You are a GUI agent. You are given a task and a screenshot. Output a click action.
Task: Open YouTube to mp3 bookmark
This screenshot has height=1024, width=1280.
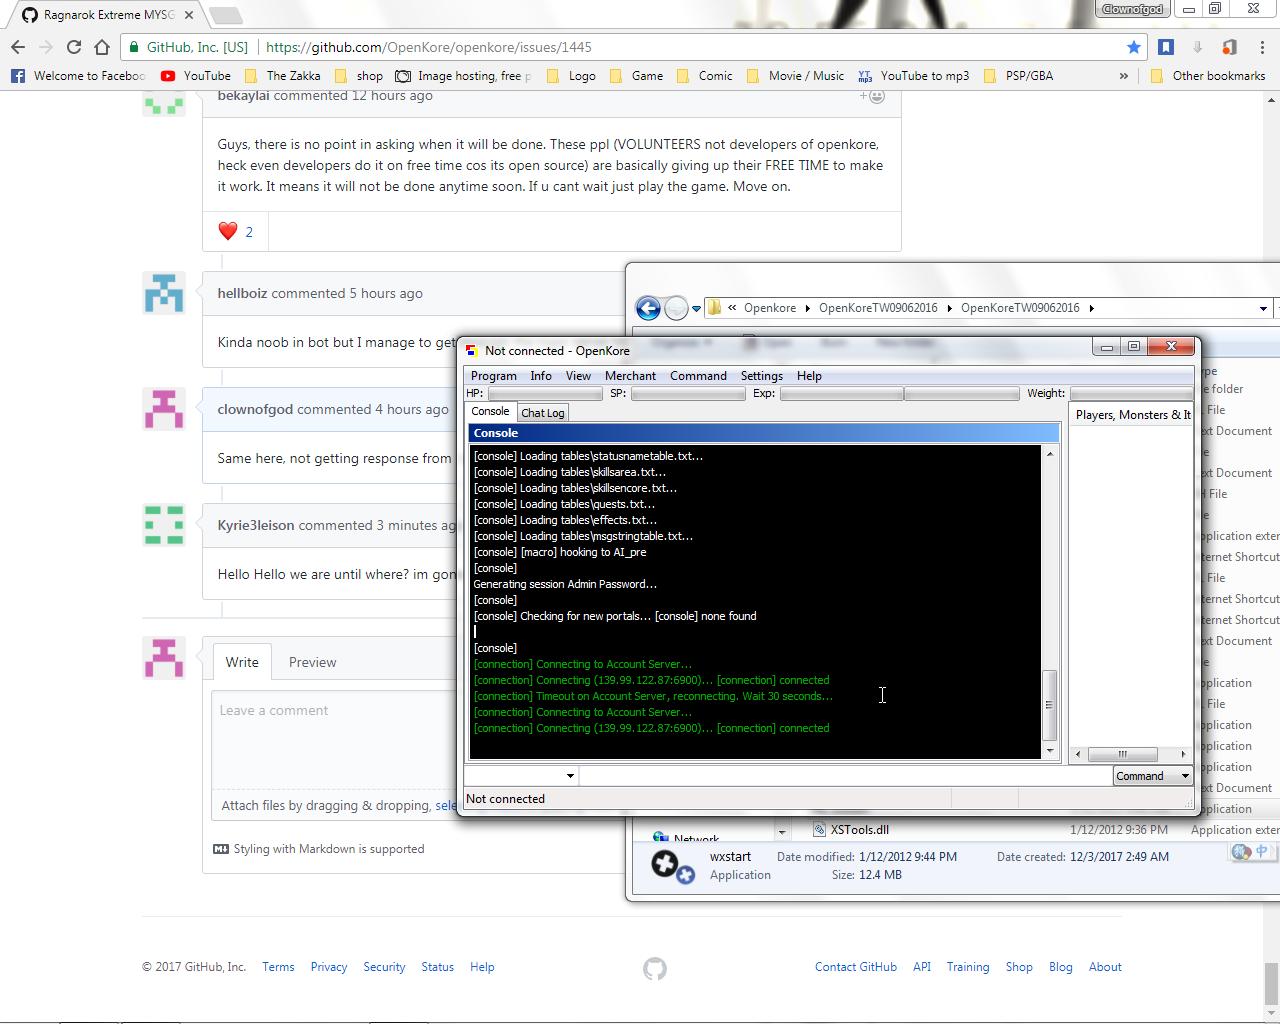pos(914,76)
